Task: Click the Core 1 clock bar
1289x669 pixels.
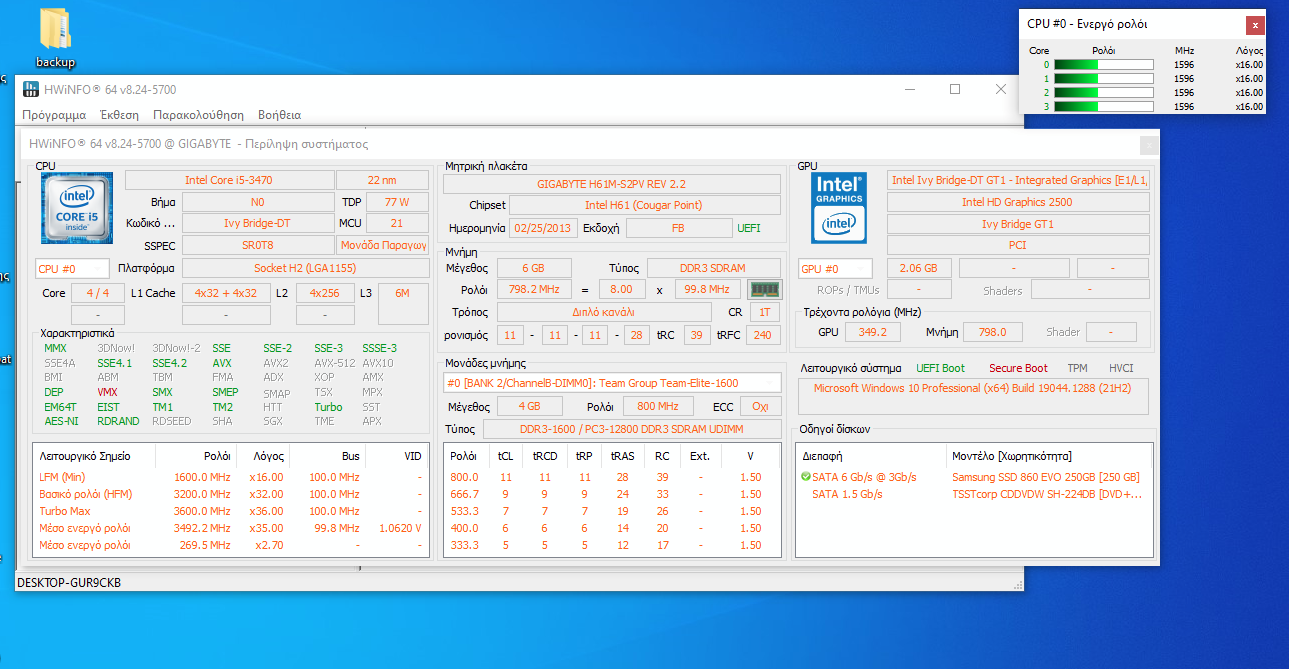Action: (x=1104, y=78)
